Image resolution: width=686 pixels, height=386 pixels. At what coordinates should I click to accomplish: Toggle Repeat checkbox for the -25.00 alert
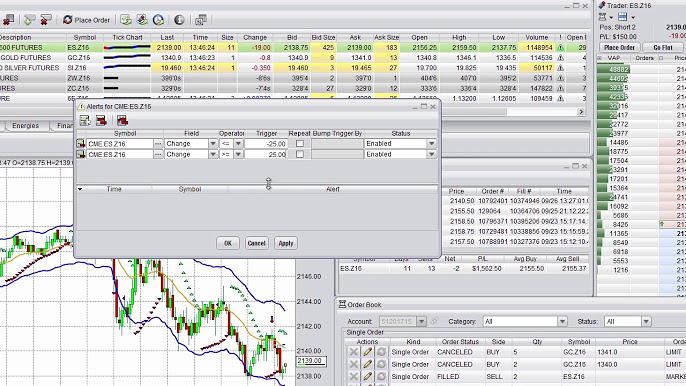pos(300,144)
